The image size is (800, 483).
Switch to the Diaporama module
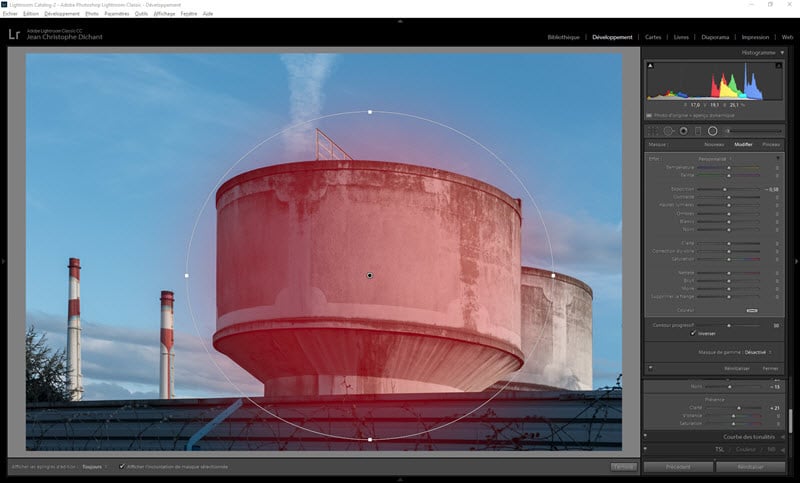tap(715, 37)
